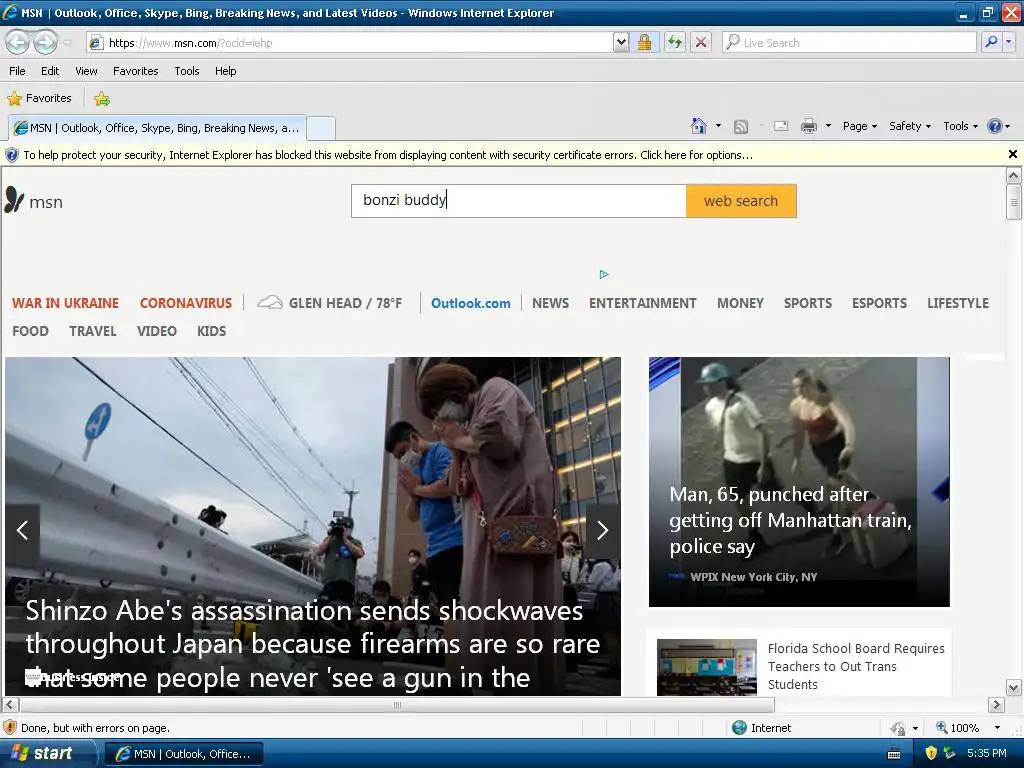Screen dimensions: 1024x768
Task: Open the search provider dropdown arrow
Action: (1009, 43)
